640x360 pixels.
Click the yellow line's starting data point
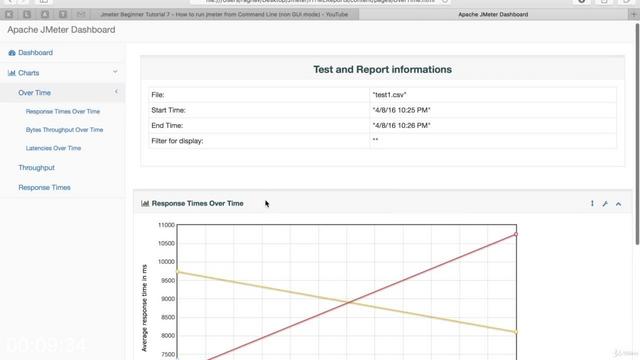(177, 272)
